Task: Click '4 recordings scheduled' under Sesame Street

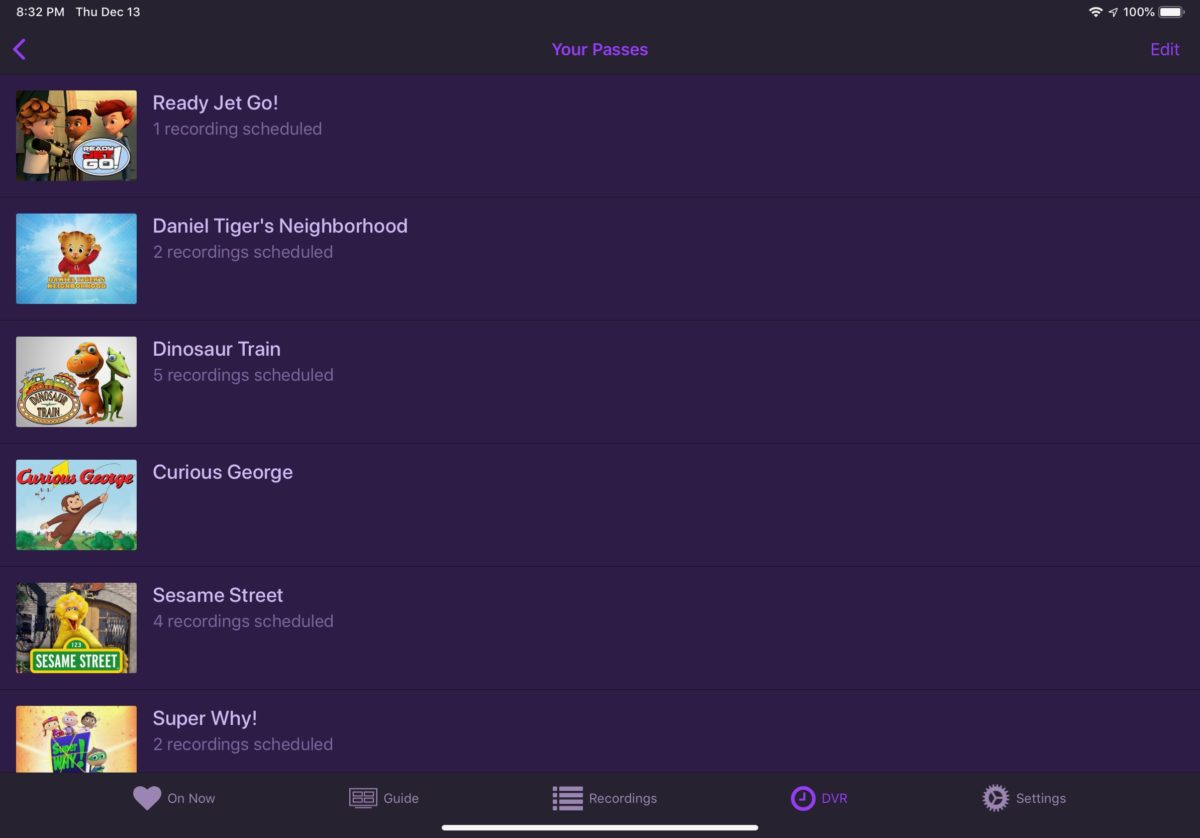Action: click(243, 621)
